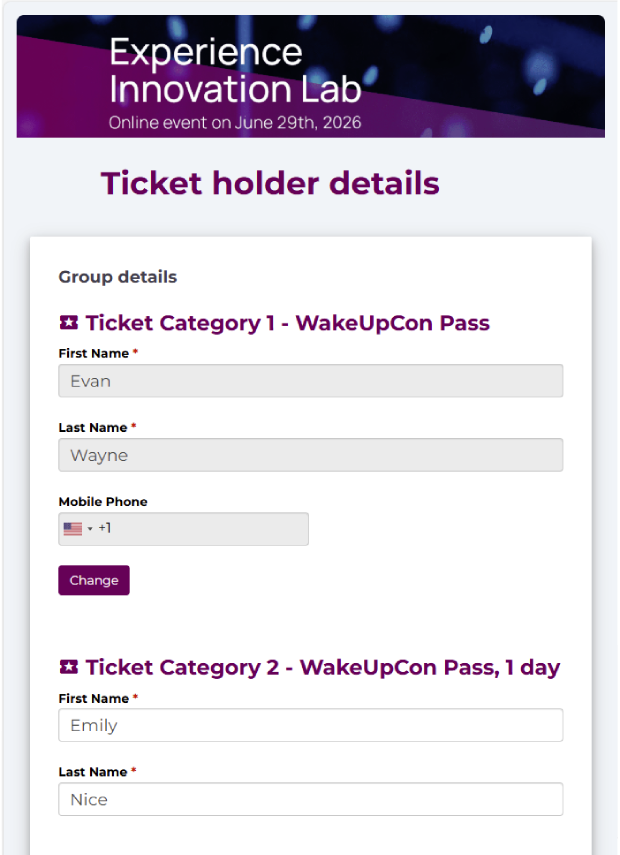
Task: Click the Last Name label under Category 1
Action: [x=92, y=427]
